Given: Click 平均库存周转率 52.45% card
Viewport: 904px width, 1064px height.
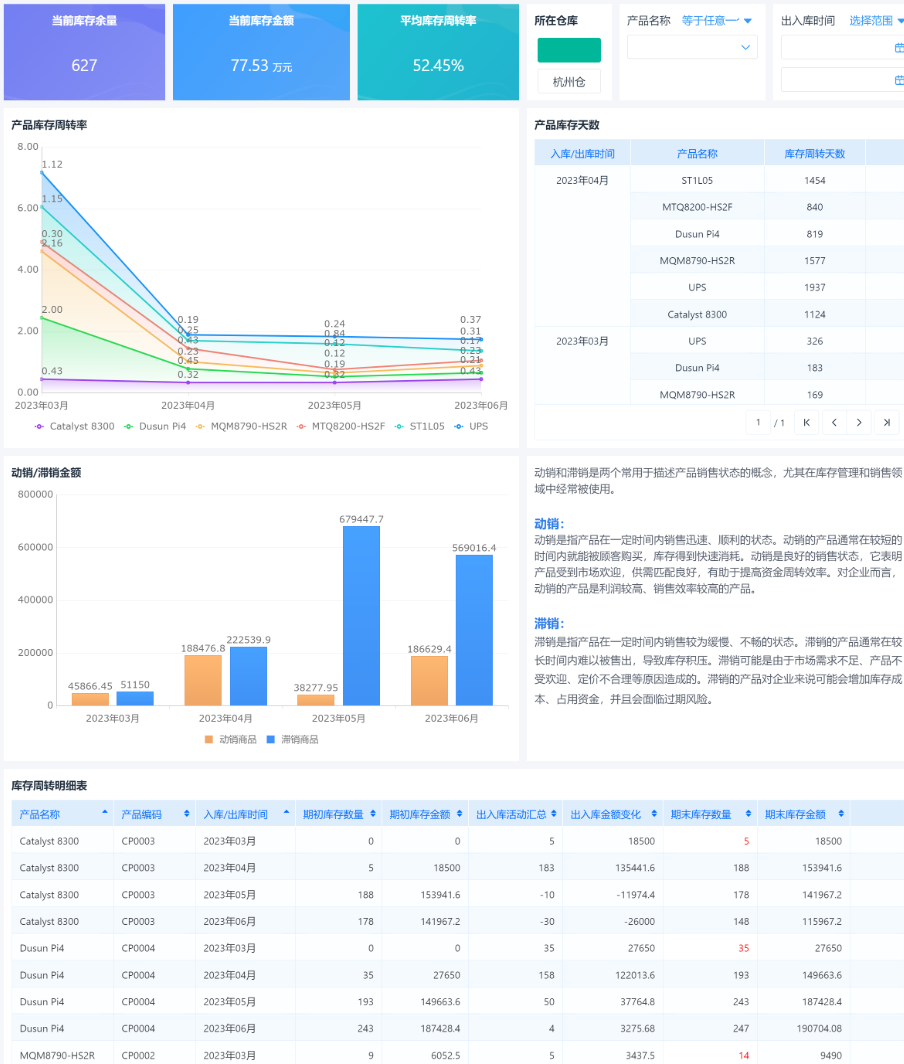Looking at the screenshot, I should pyautogui.click(x=438, y=52).
